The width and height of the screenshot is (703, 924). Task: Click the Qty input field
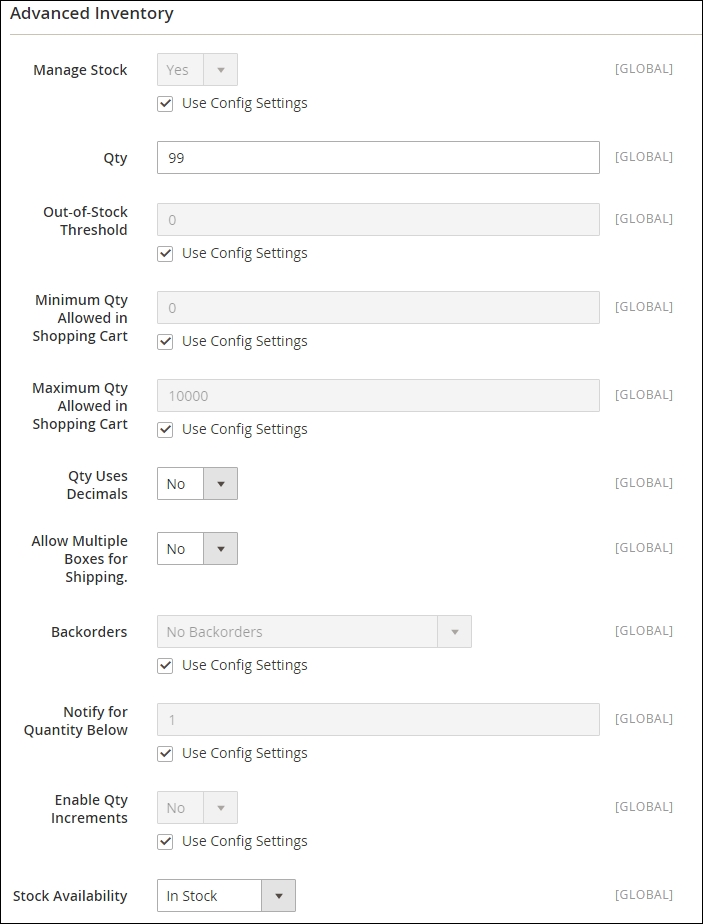tap(378, 158)
